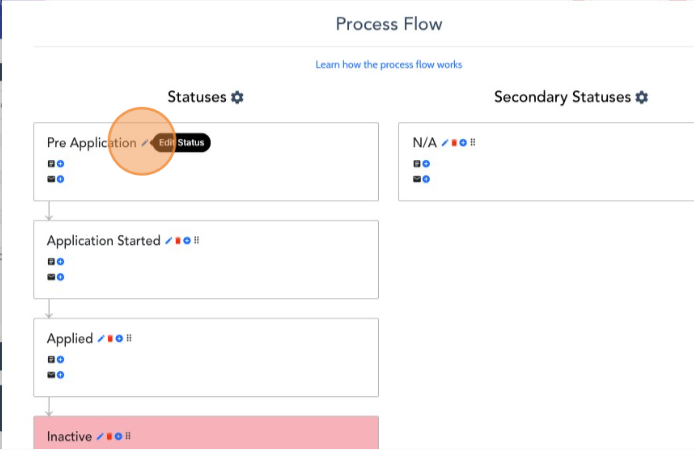Add a note to the N/A secondary status

426,163
